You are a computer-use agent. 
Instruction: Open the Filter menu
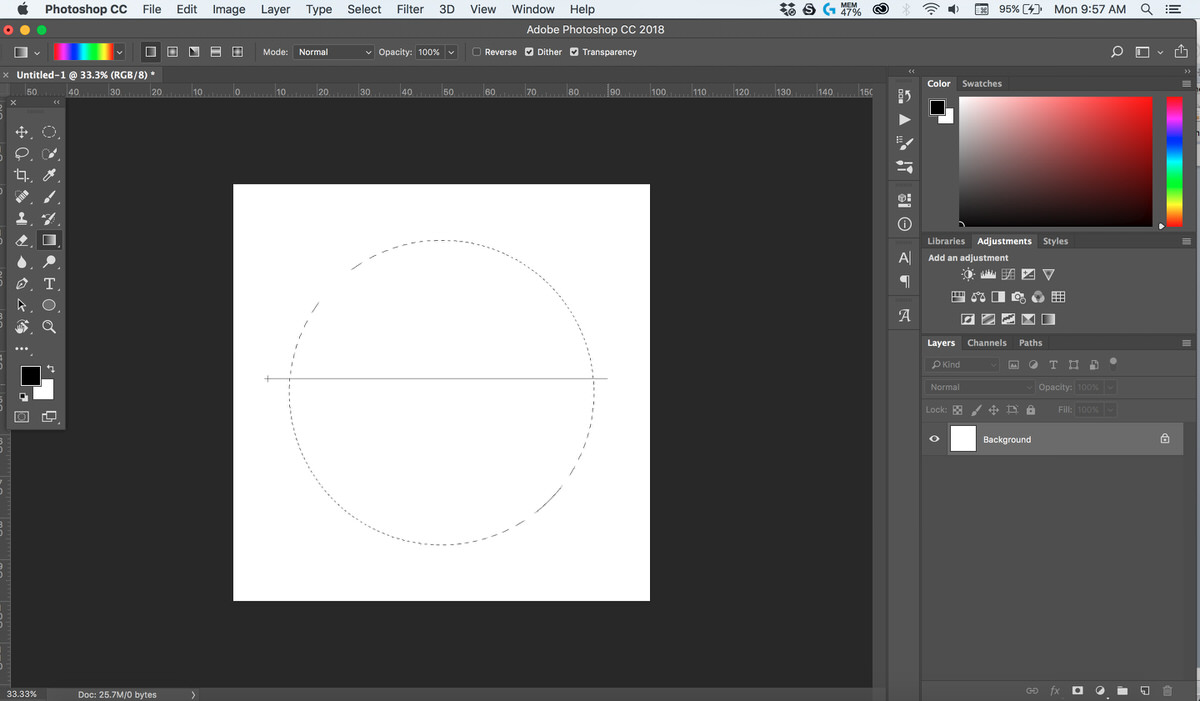point(410,9)
